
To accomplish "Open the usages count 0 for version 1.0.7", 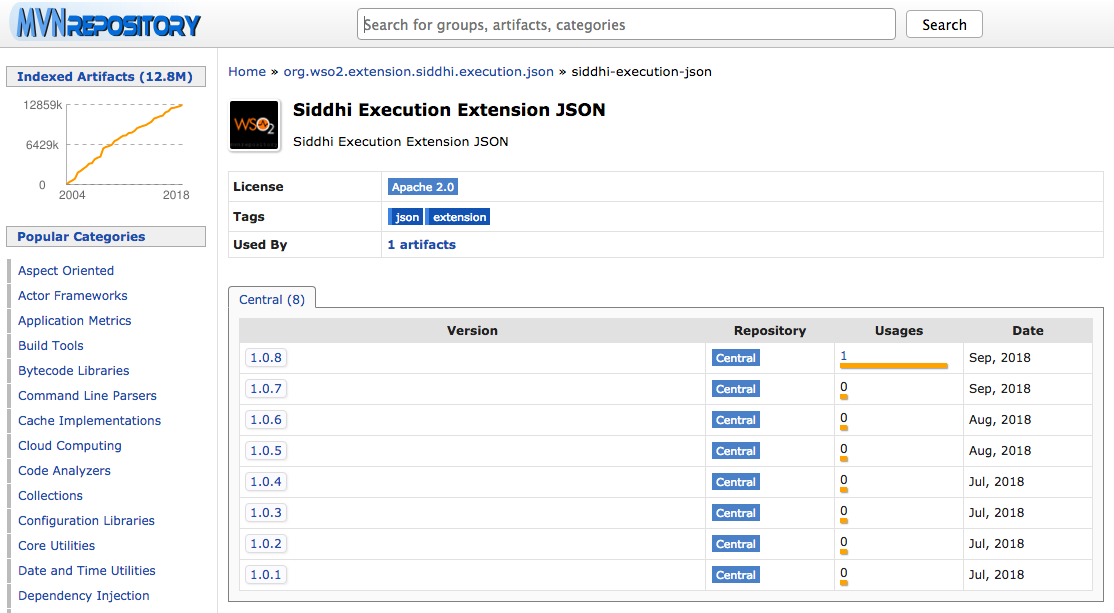I will [x=843, y=387].
